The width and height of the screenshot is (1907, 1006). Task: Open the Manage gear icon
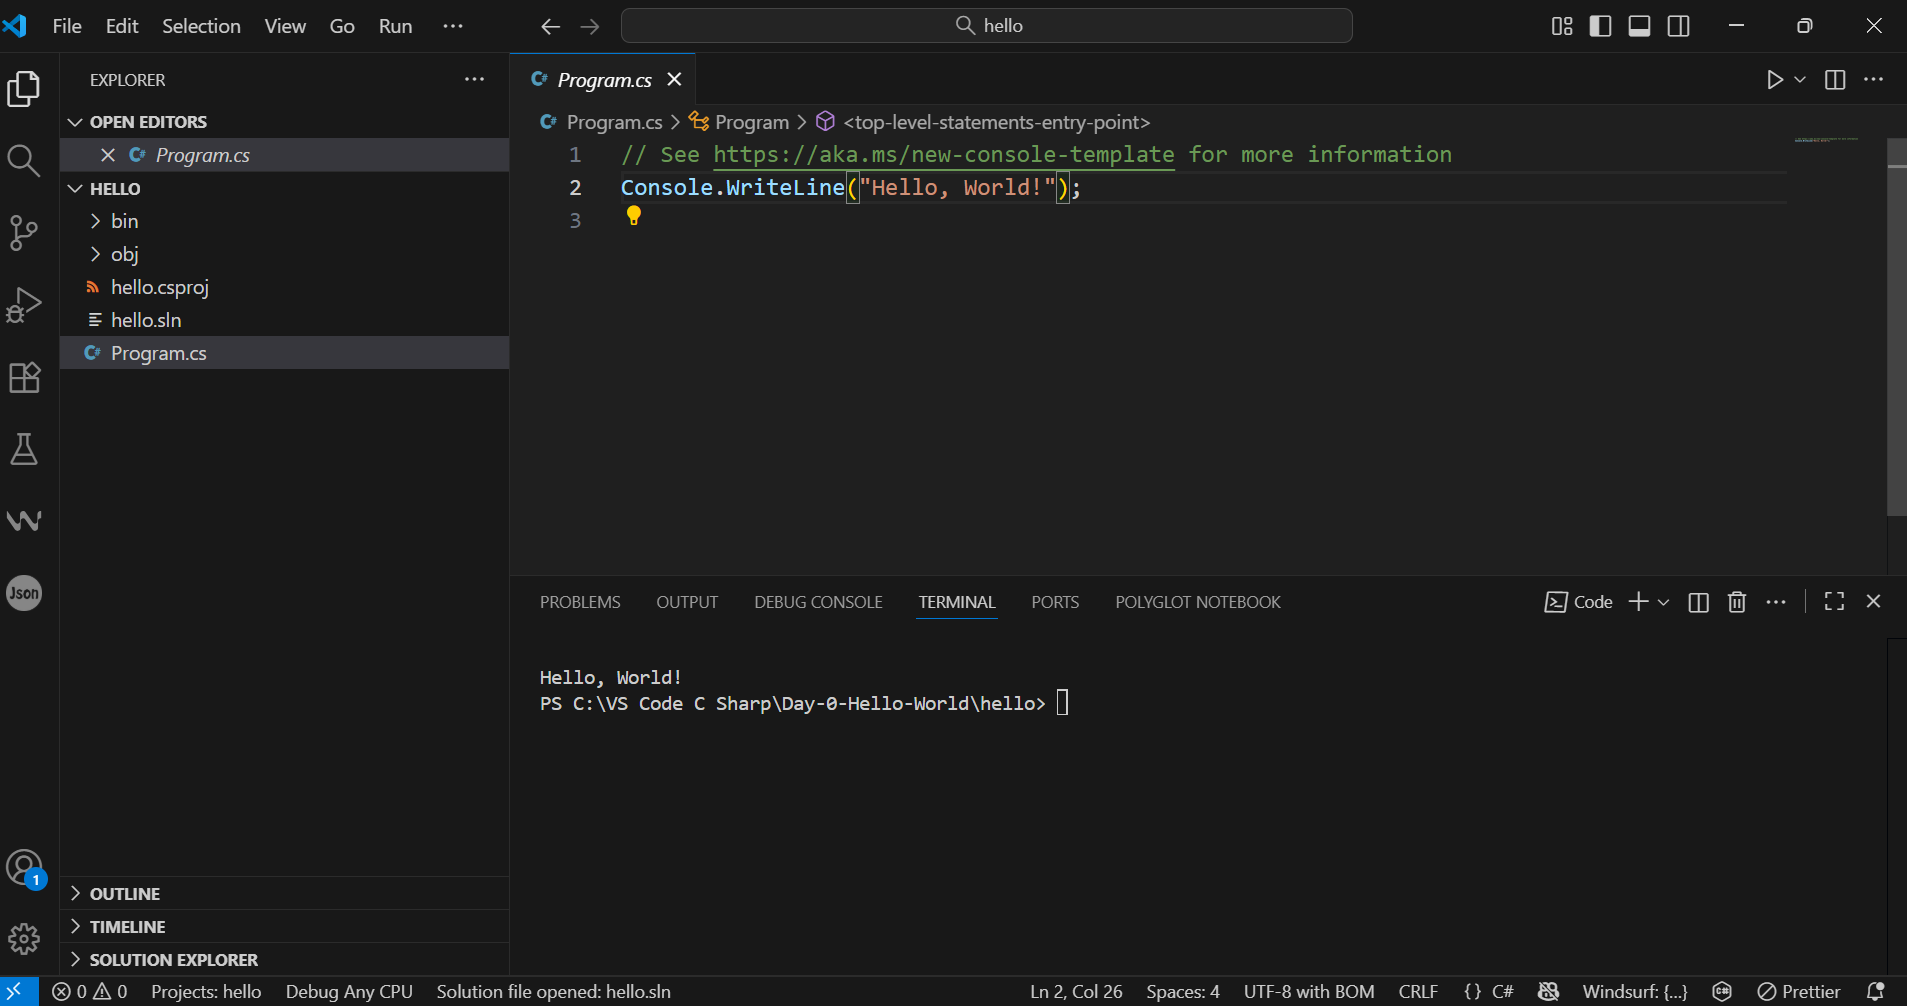23,938
